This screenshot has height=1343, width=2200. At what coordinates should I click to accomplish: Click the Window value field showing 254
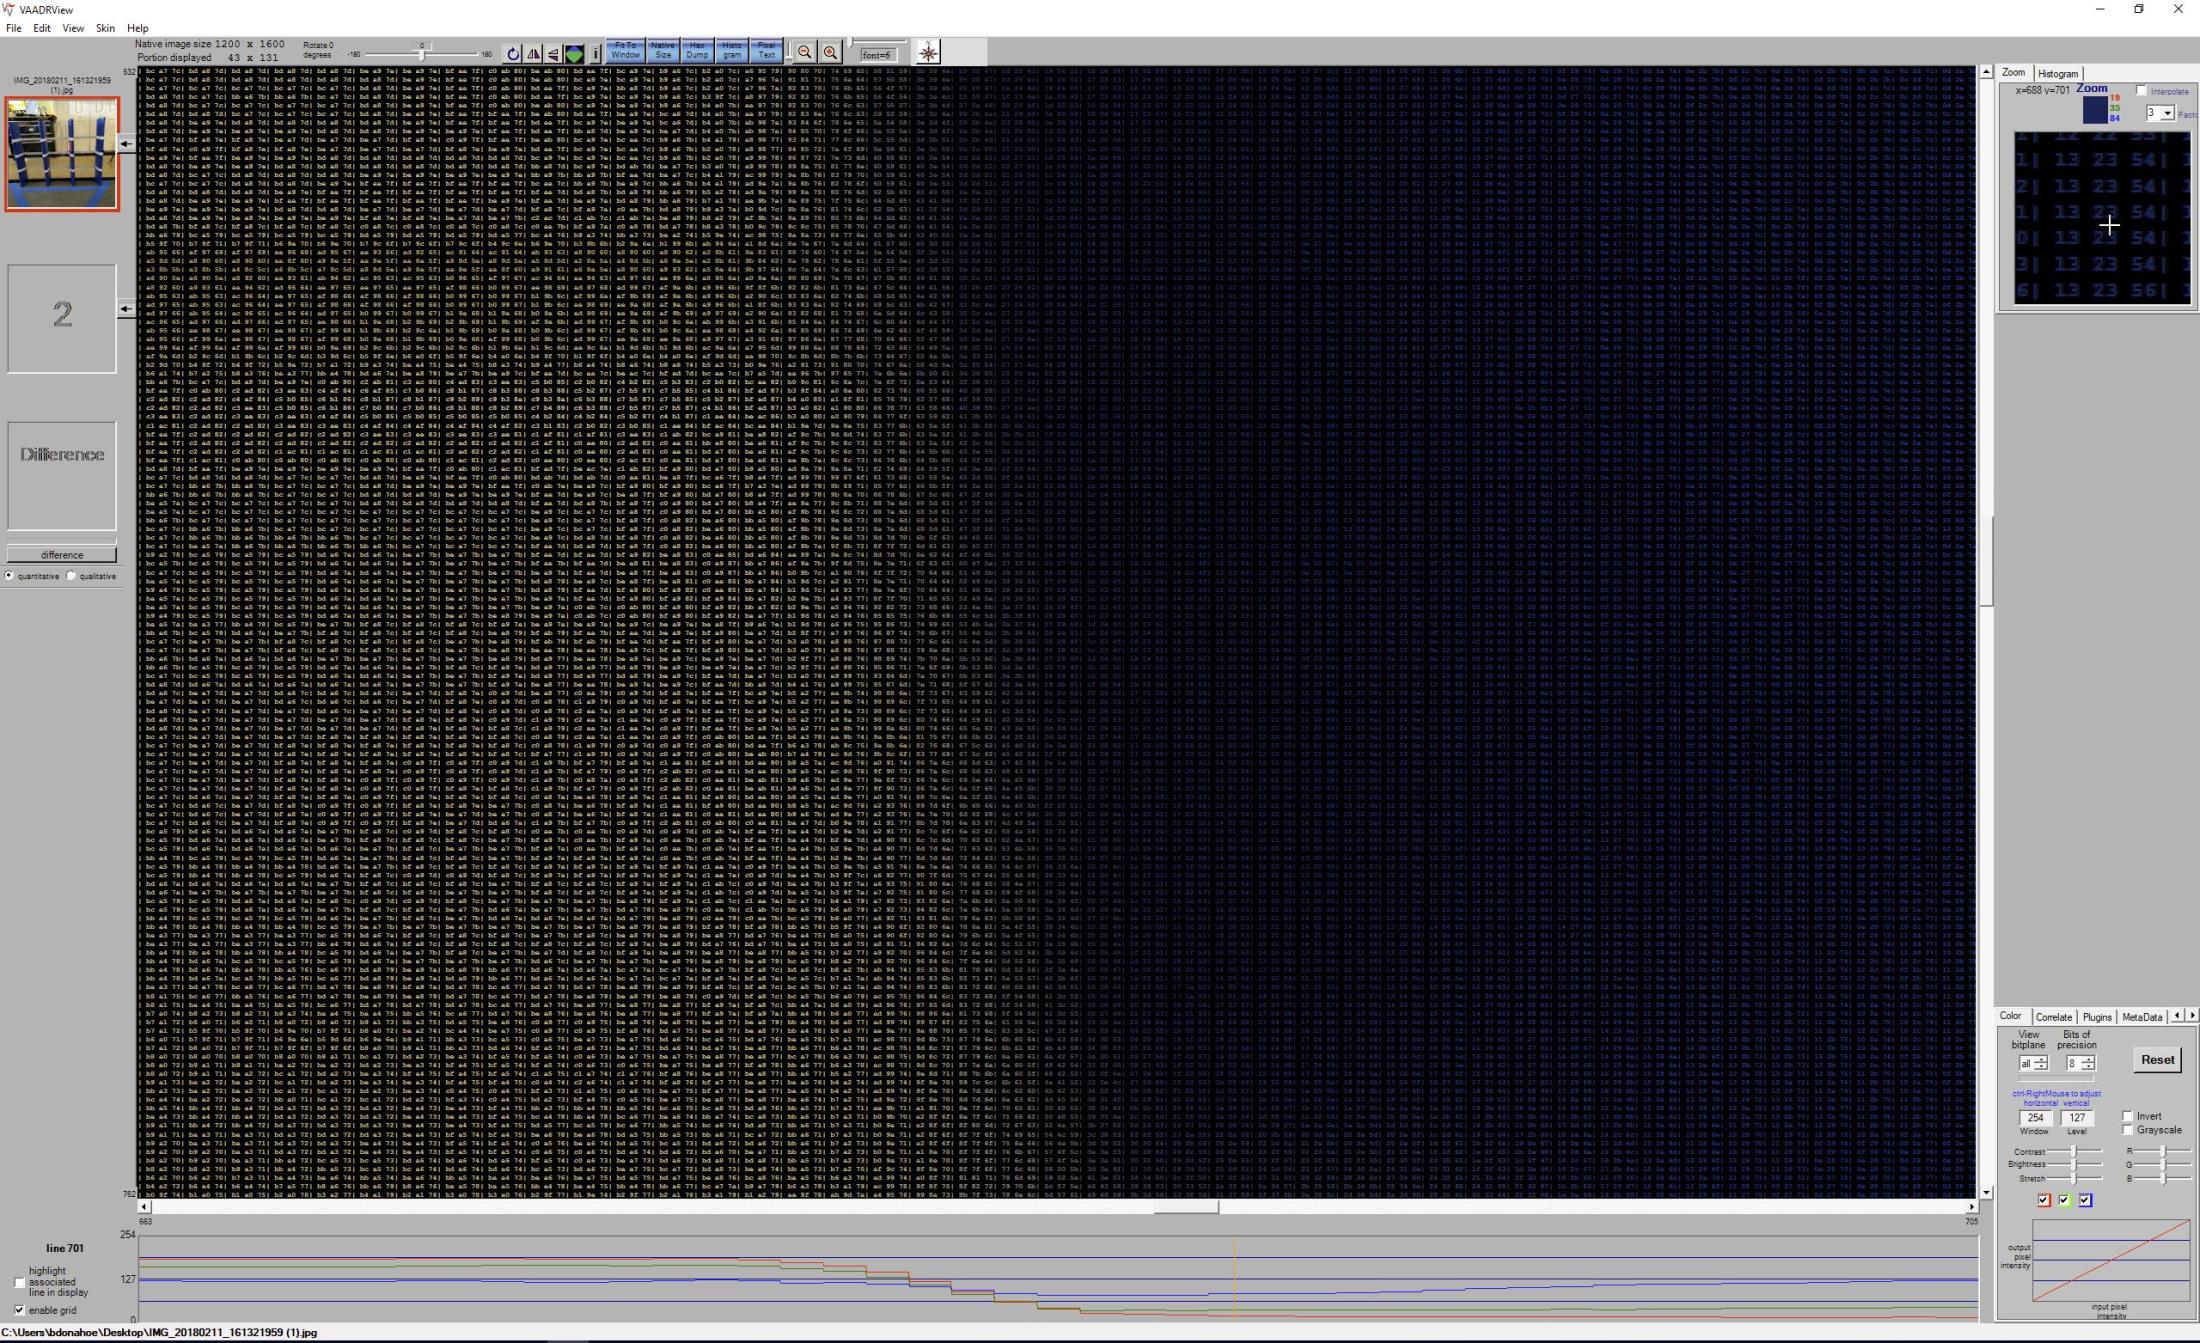[2035, 1118]
